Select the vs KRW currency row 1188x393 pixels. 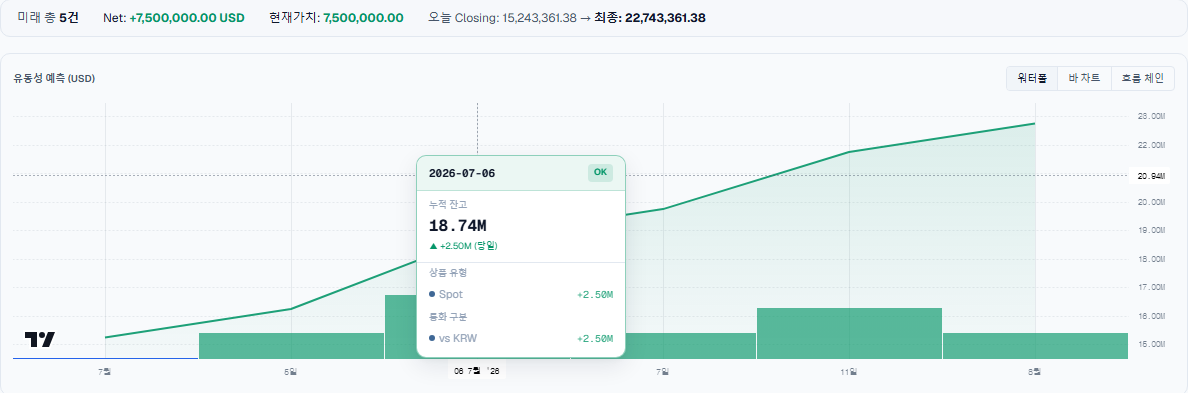point(521,338)
